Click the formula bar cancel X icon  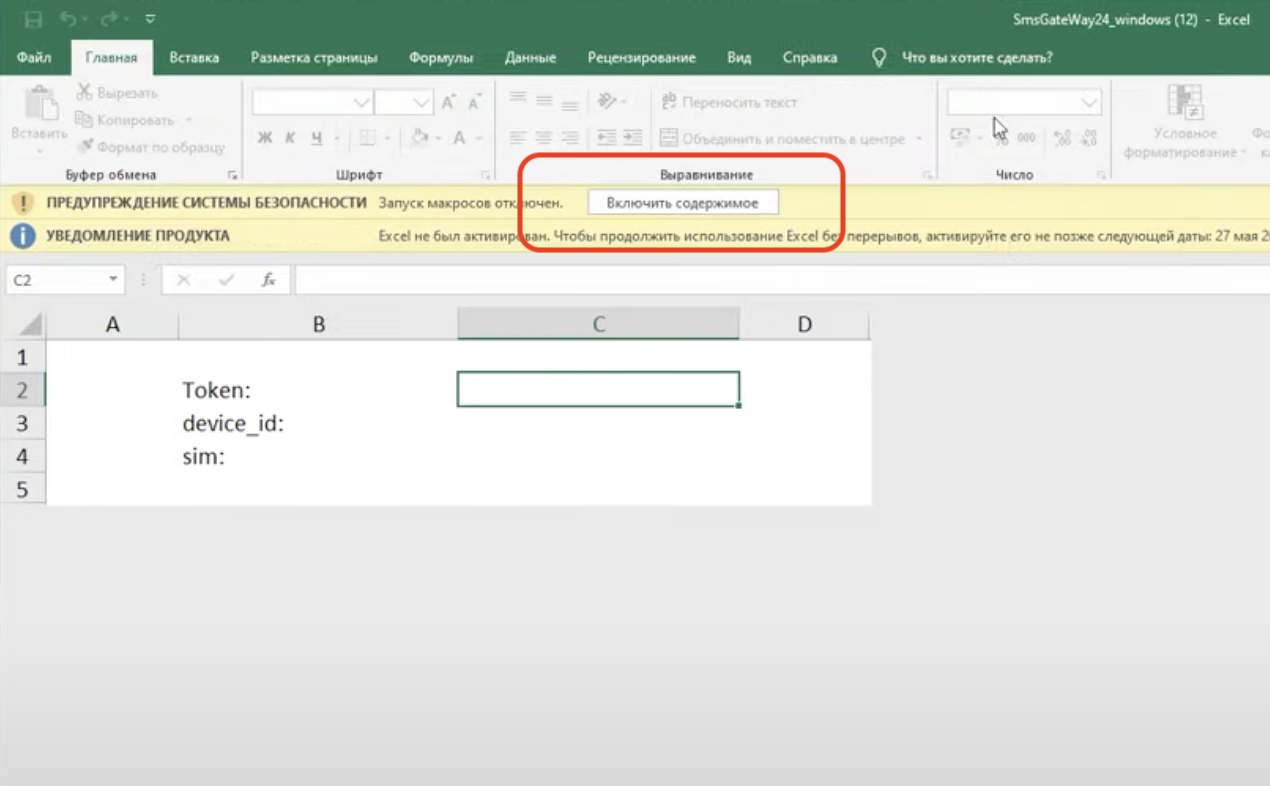coord(183,280)
